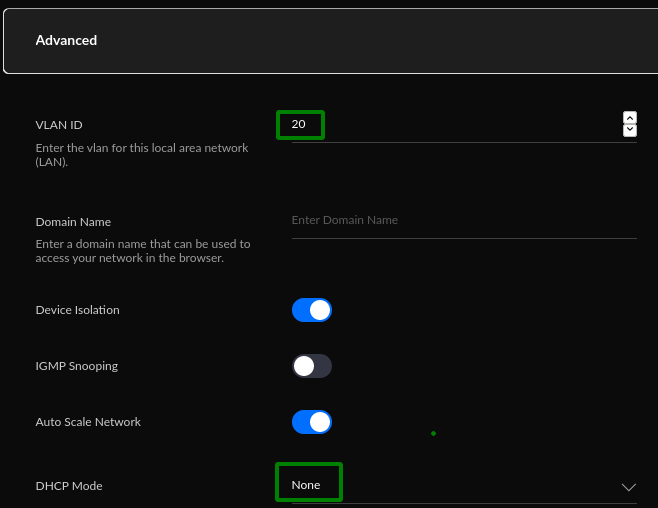Click the Device Isolation label
Viewport: 658px width, 508px height.
coord(77,310)
